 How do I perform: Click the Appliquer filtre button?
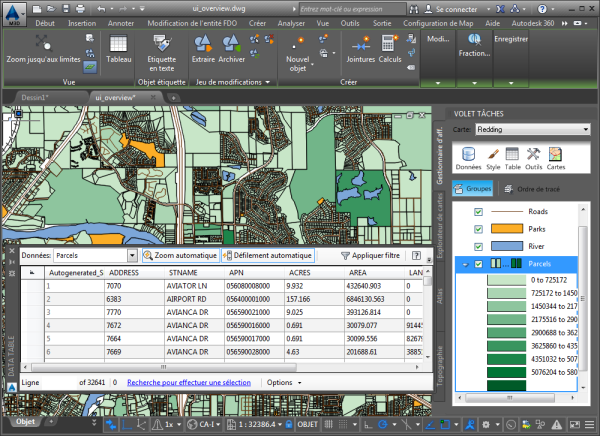(x=369, y=256)
